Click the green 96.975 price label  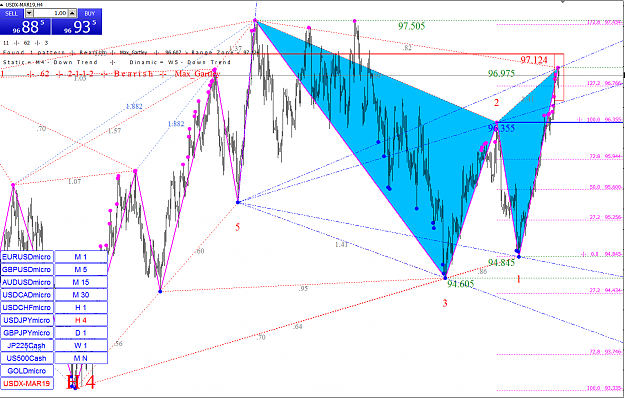click(x=501, y=74)
